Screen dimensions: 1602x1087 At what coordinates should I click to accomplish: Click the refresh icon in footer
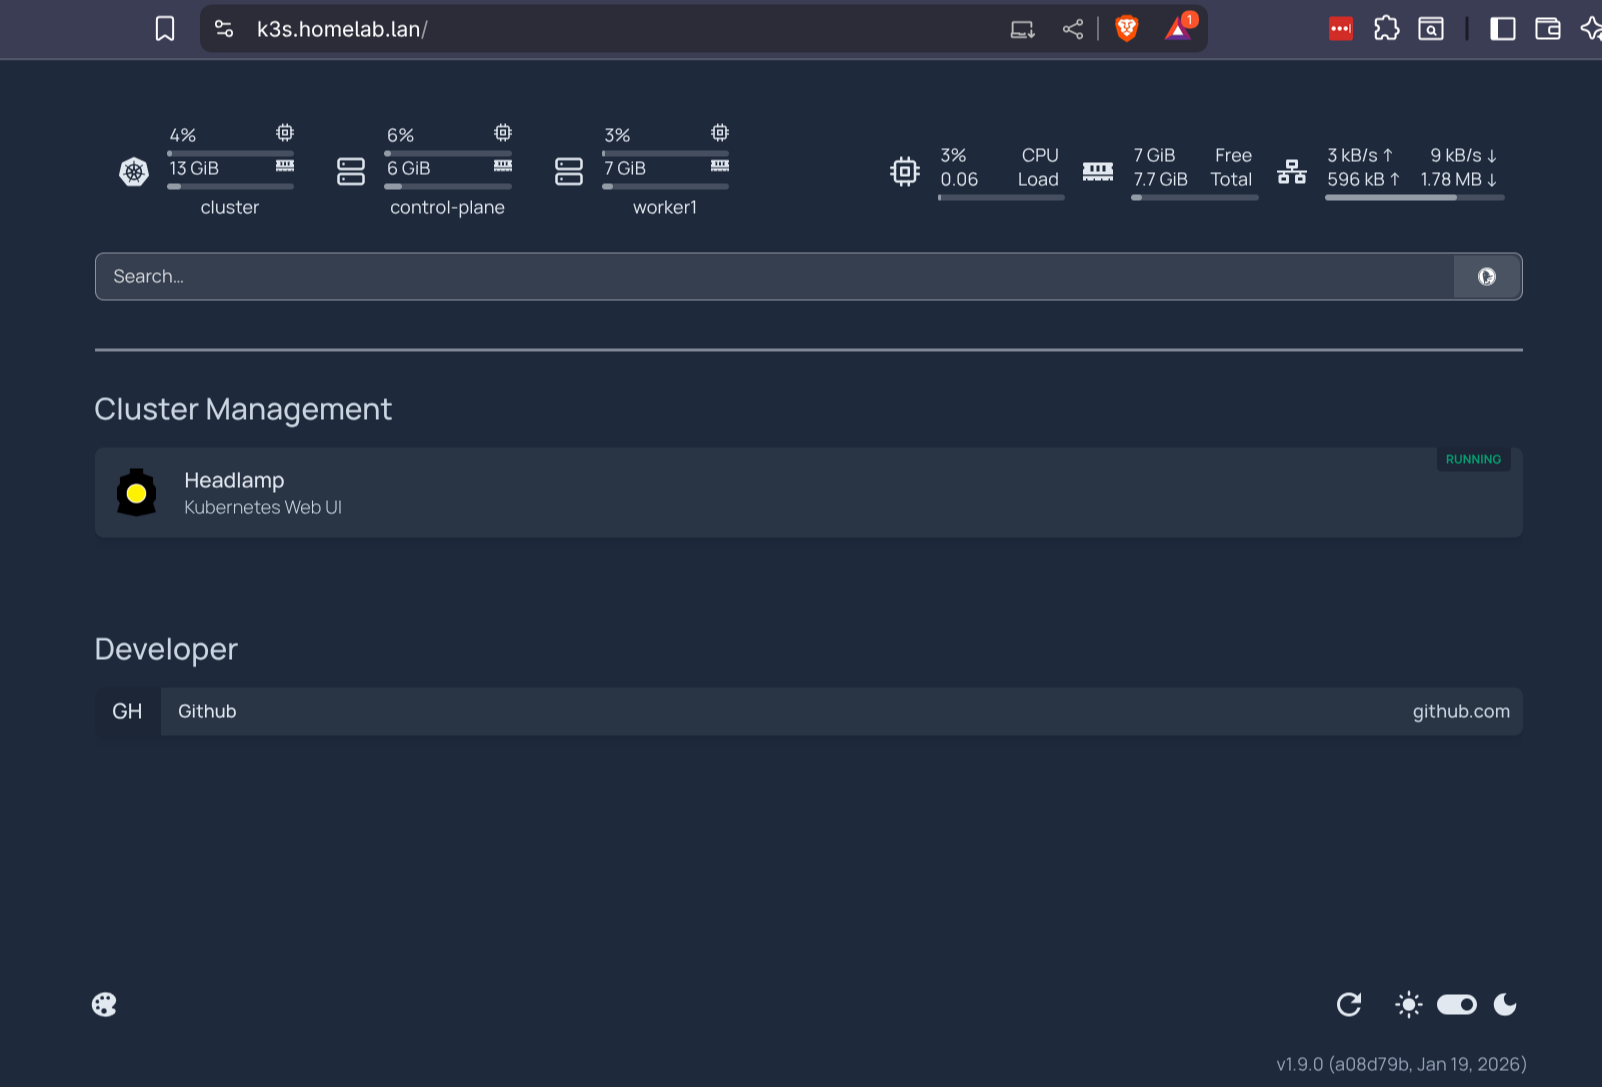1349,1004
